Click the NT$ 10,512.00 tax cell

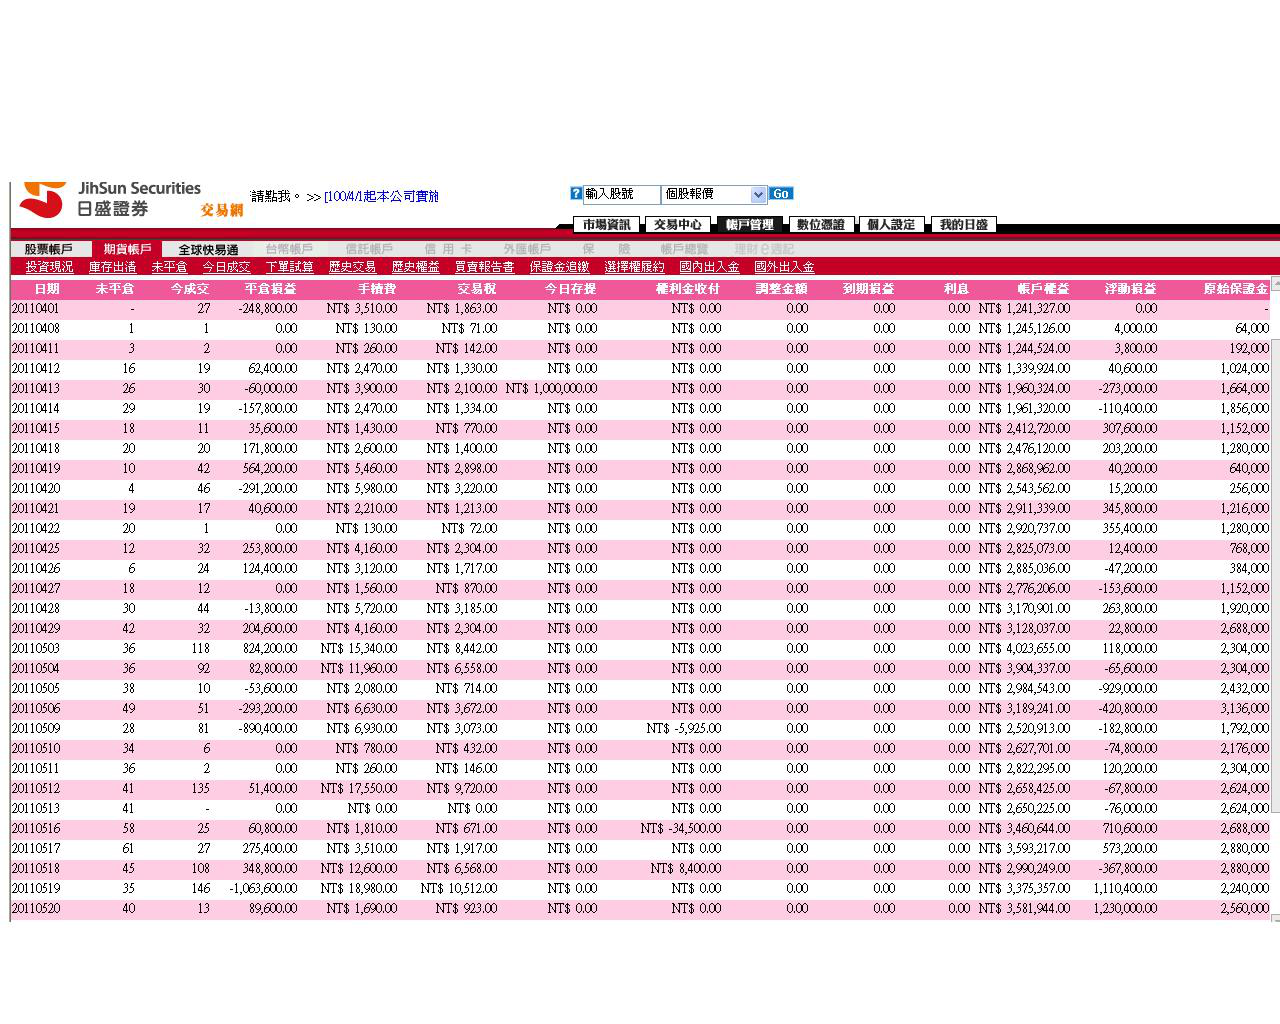click(x=459, y=889)
